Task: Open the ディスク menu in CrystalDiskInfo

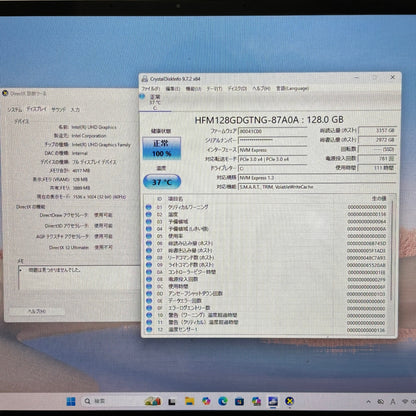Action: (x=237, y=89)
